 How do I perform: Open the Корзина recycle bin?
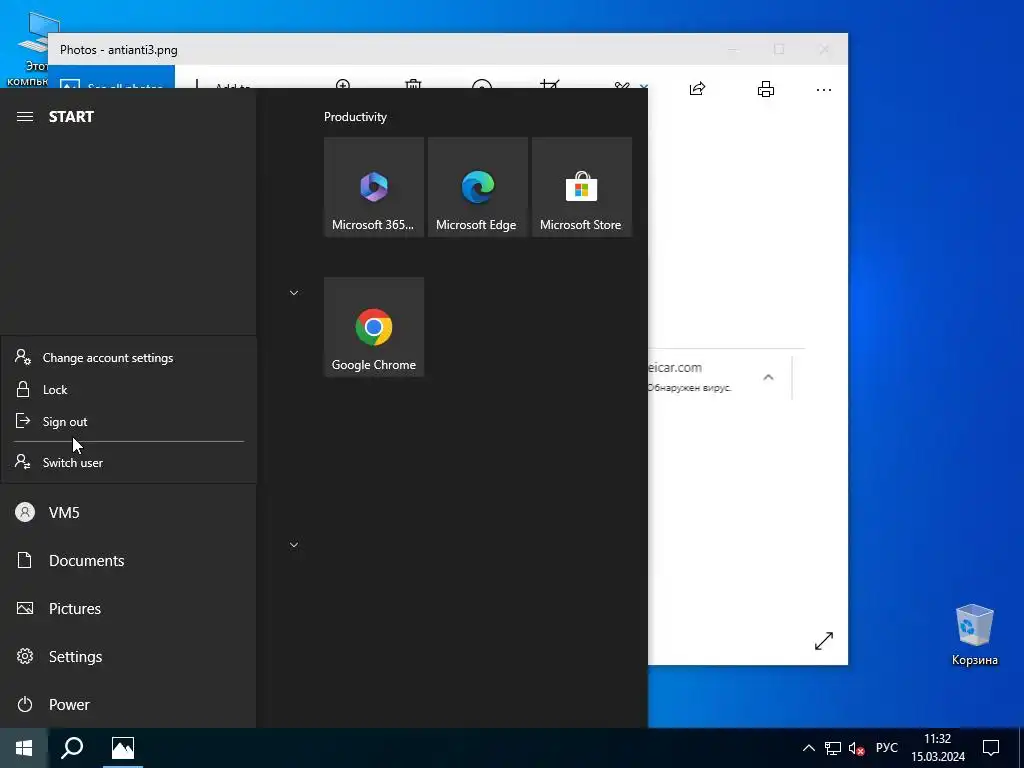[x=974, y=635]
